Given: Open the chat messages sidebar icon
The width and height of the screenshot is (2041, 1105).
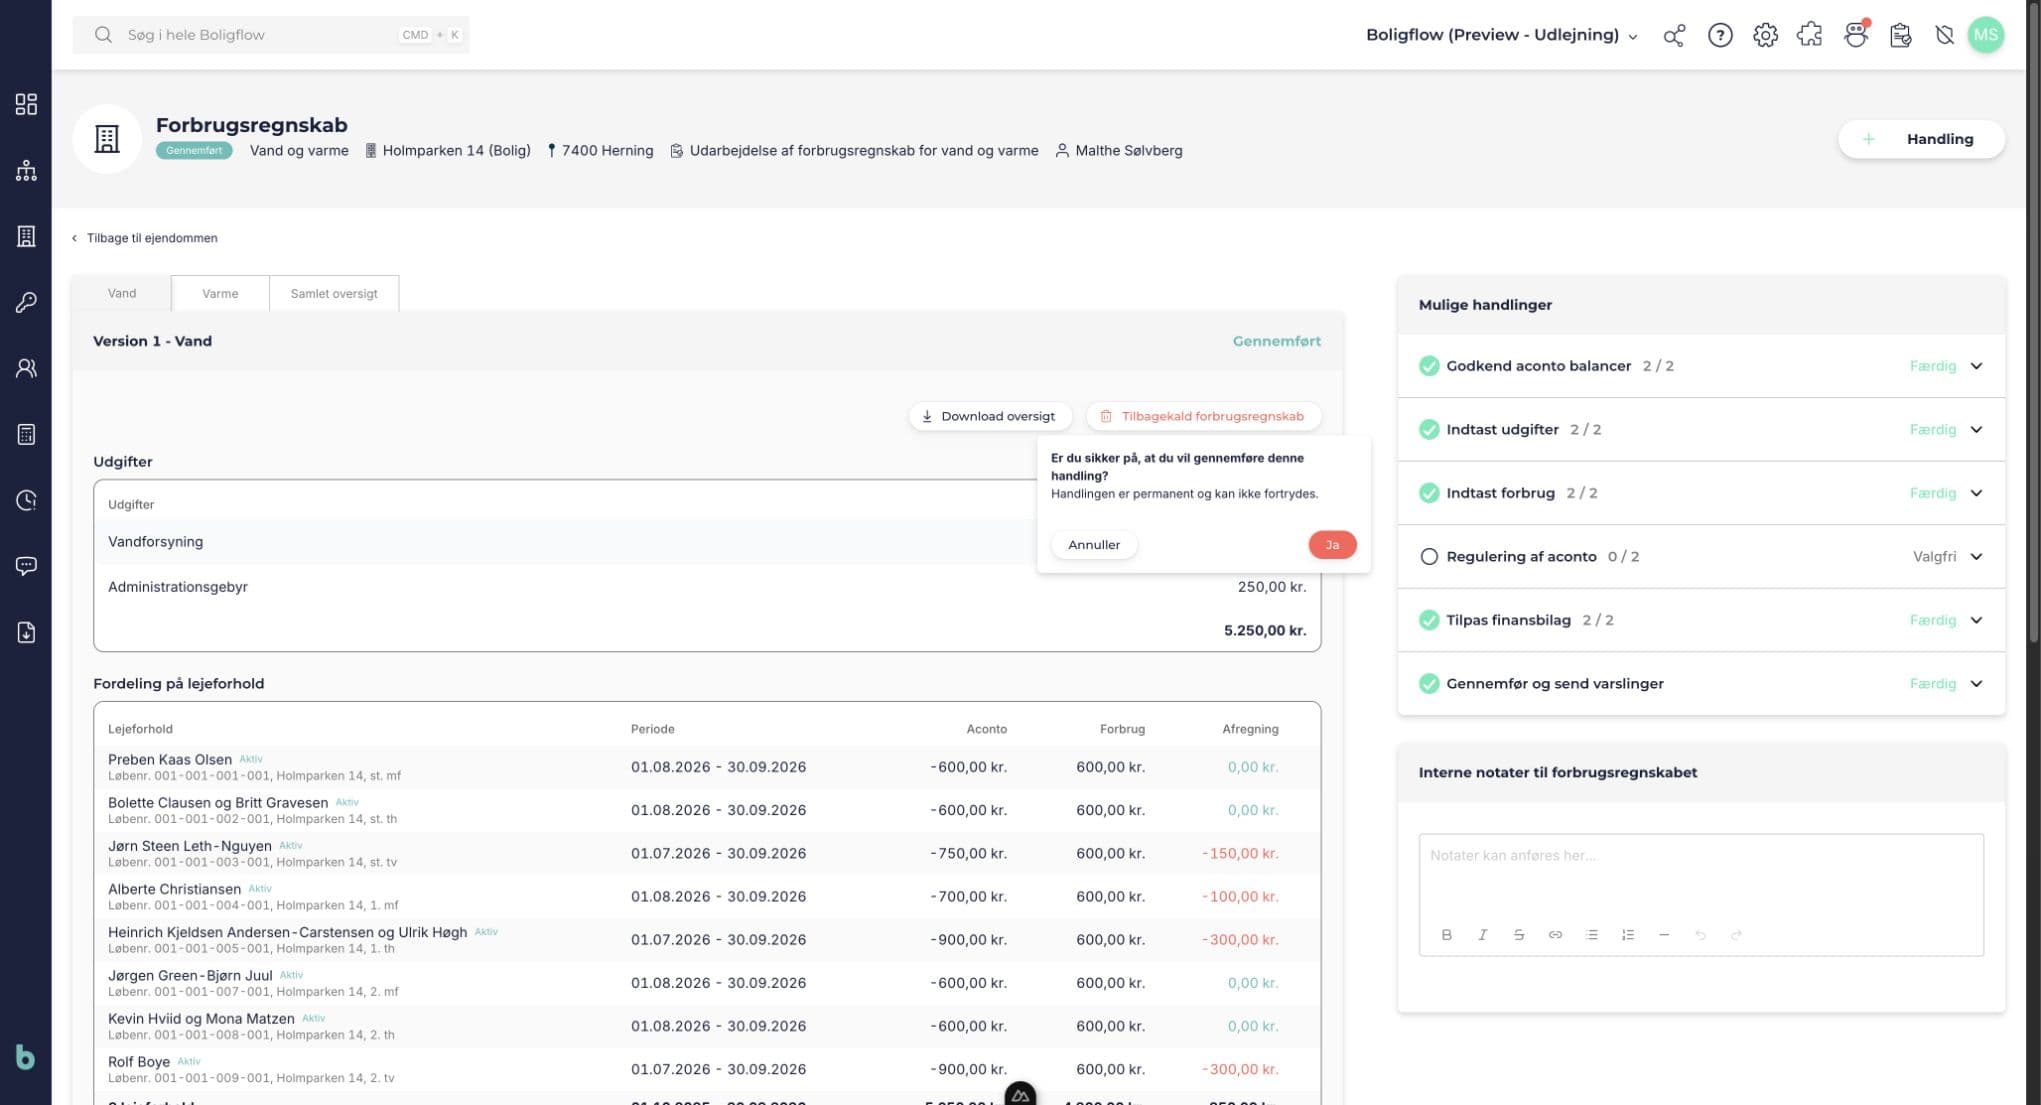Looking at the screenshot, I should tap(26, 566).
